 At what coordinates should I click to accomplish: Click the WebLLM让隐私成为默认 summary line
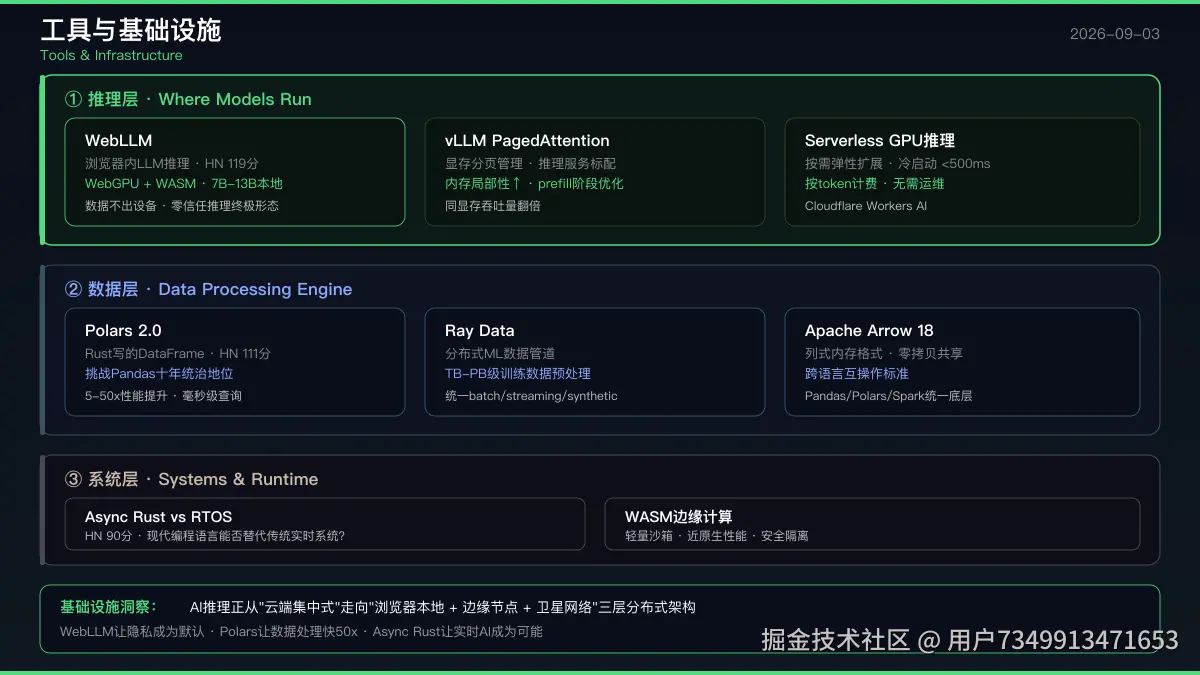[x=301, y=632]
